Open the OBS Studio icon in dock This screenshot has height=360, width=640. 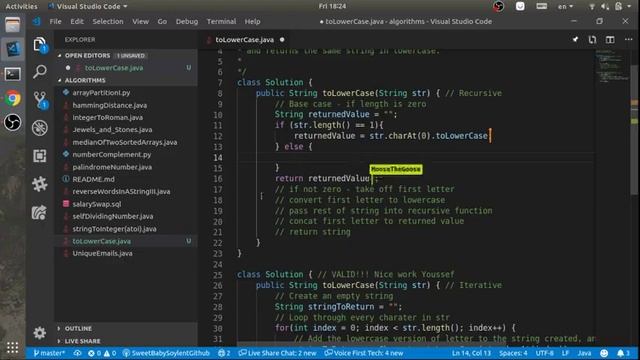tap(13, 122)
